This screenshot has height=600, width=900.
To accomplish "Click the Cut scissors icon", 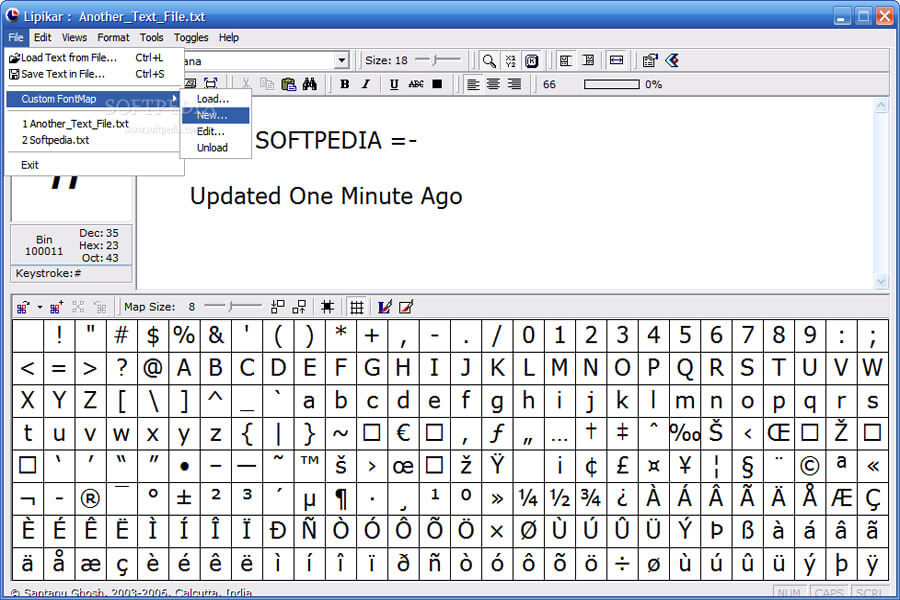I will 246,84.
